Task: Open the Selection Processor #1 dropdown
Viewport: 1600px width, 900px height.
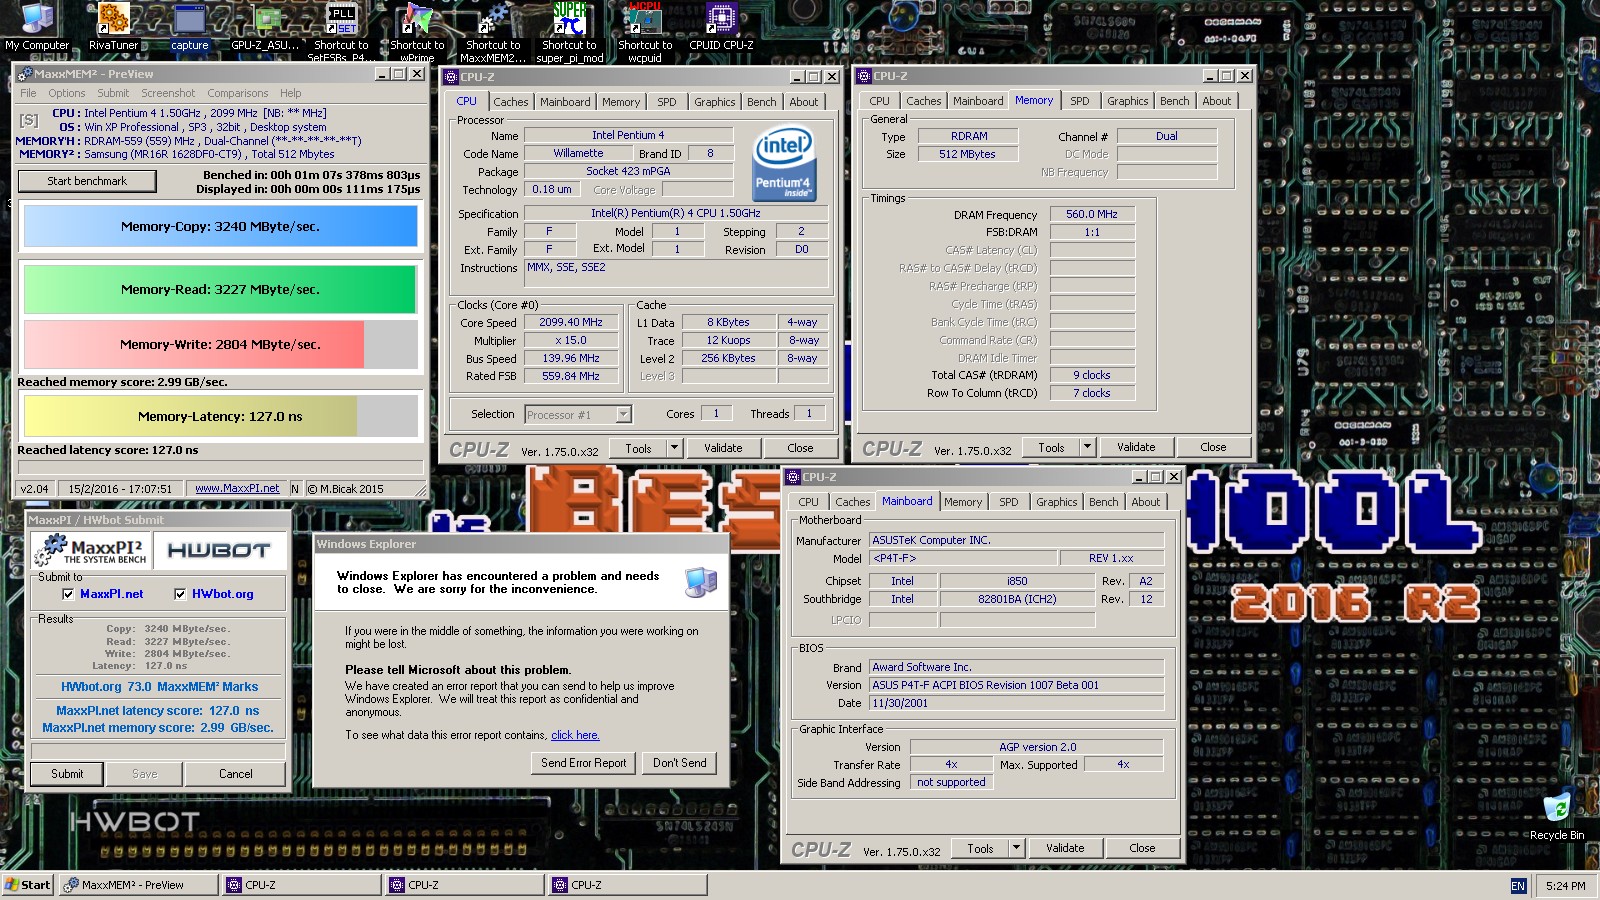Action: coord(624,414)
